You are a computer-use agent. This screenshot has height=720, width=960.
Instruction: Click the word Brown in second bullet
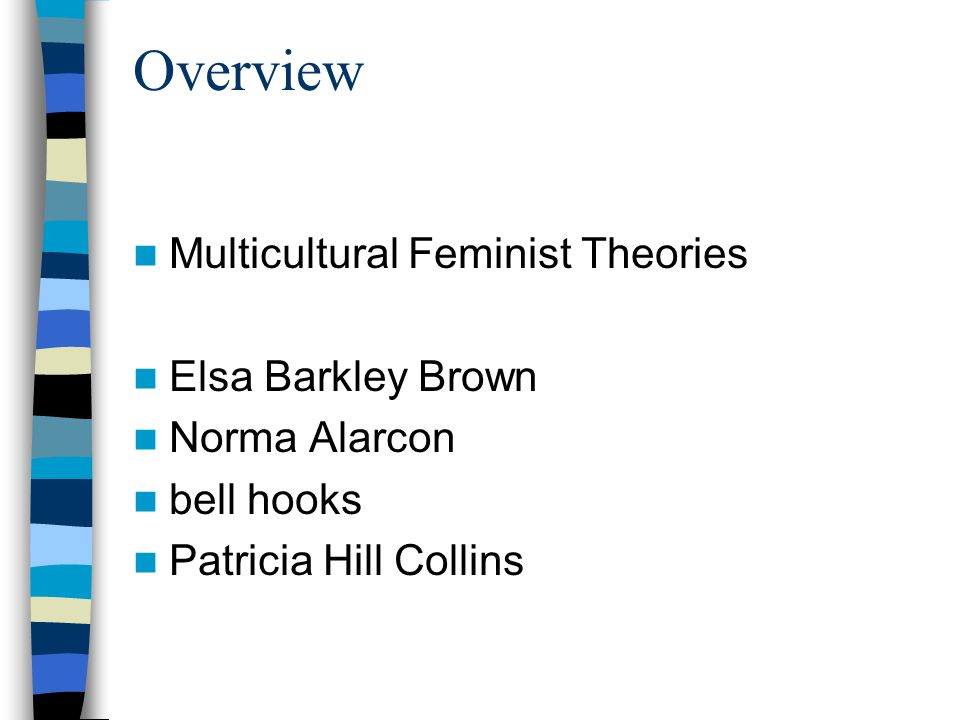pos(477,377)
